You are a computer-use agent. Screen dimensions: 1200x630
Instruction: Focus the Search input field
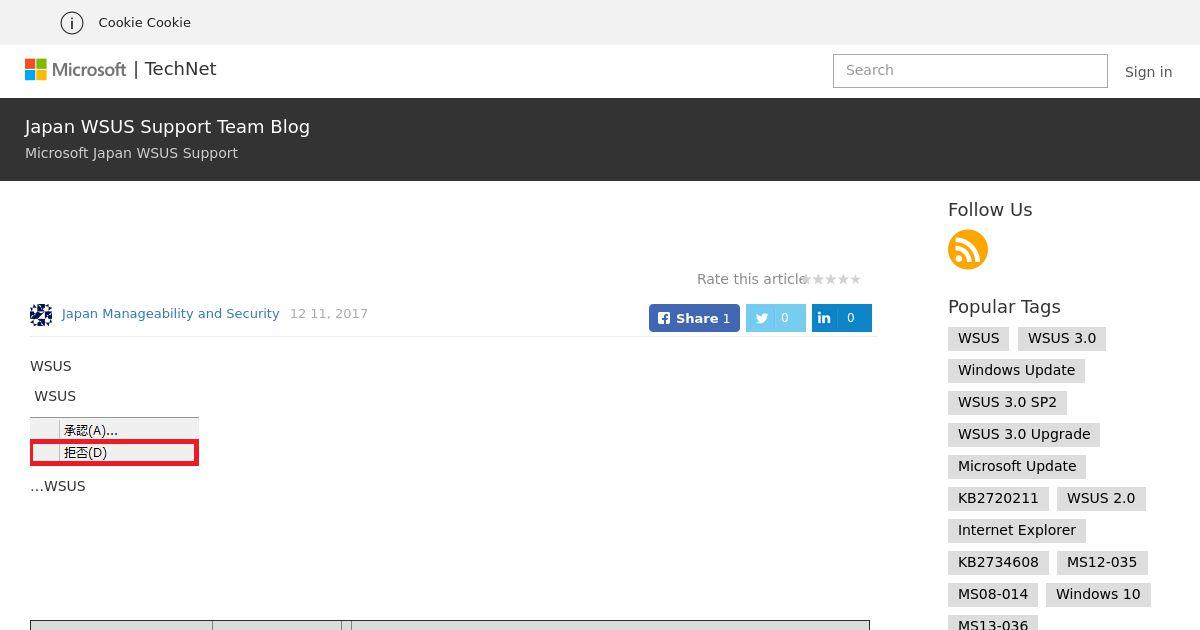click(970, 71)
